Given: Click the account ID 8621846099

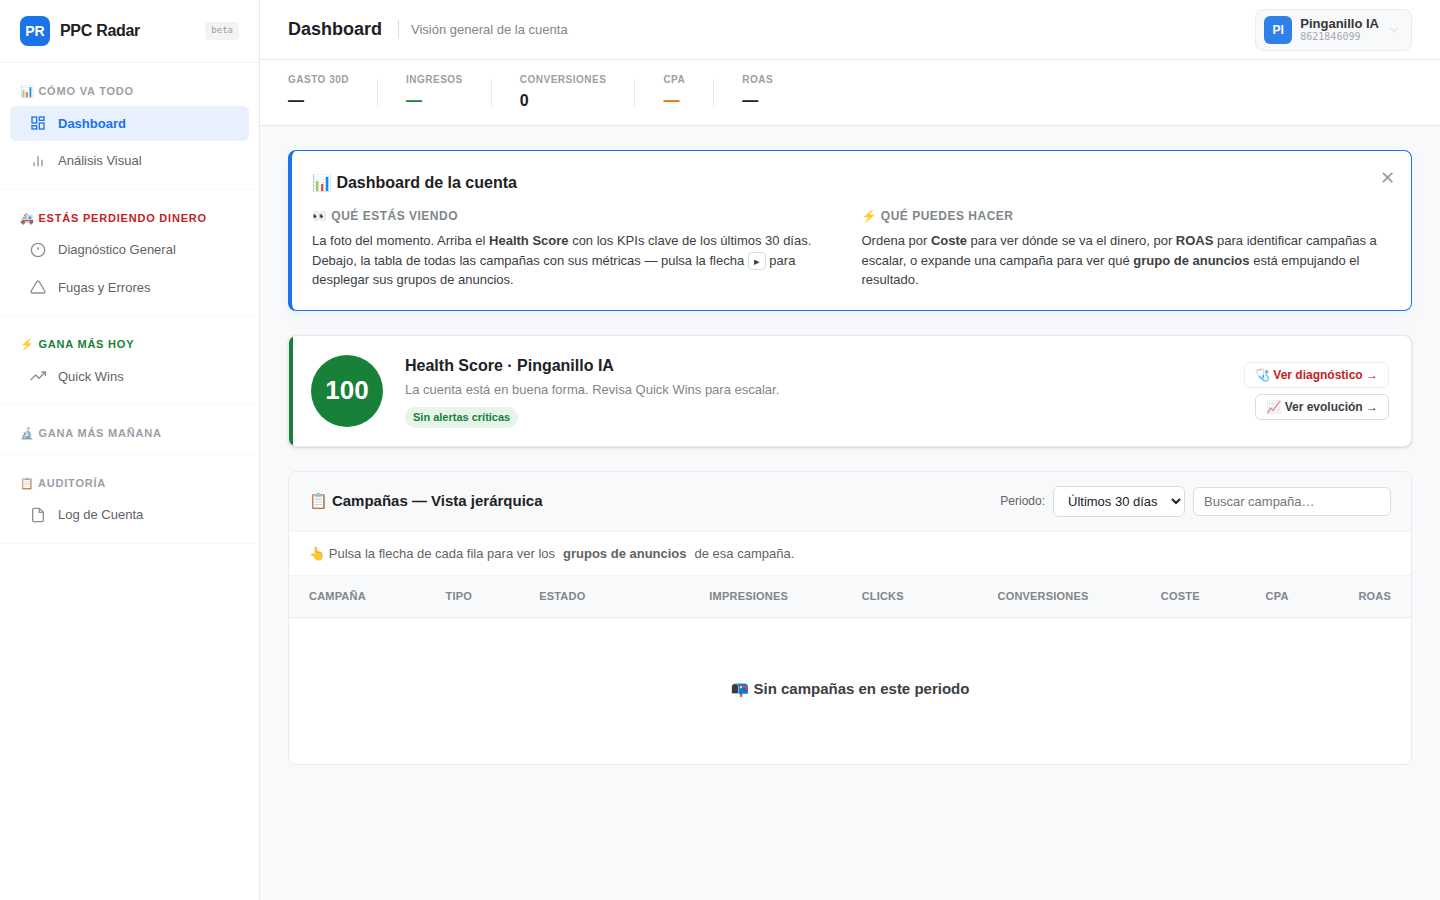Looking at the screenshot, I should point(1330,37).
